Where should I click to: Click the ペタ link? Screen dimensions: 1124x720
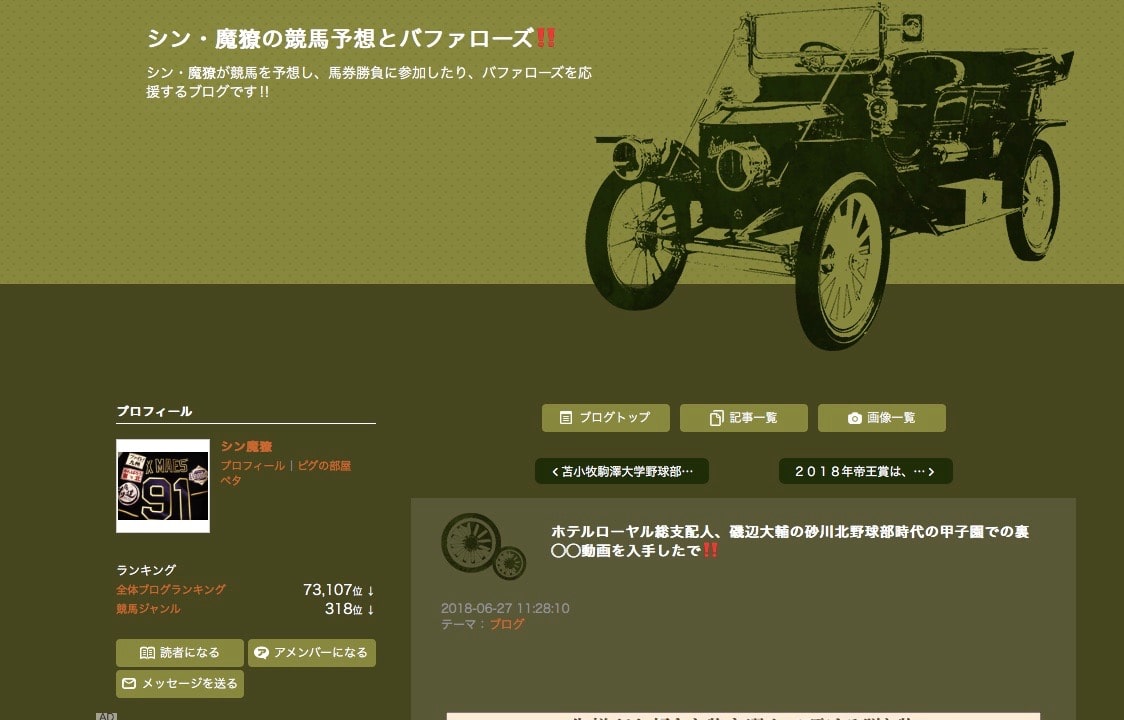(230, 480)
